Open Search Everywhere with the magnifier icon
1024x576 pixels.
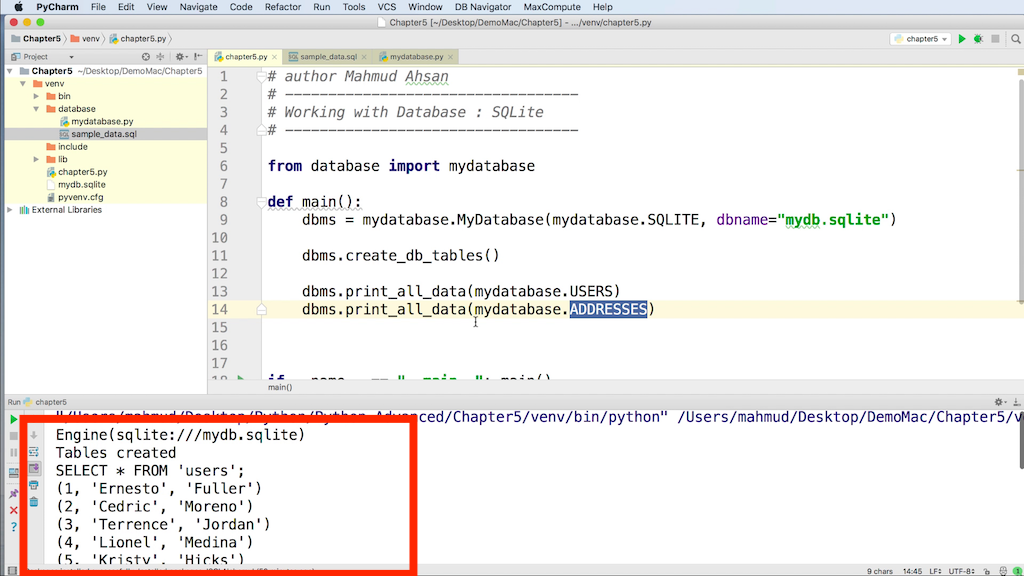pyautogui.click(x=1013, y=37)
